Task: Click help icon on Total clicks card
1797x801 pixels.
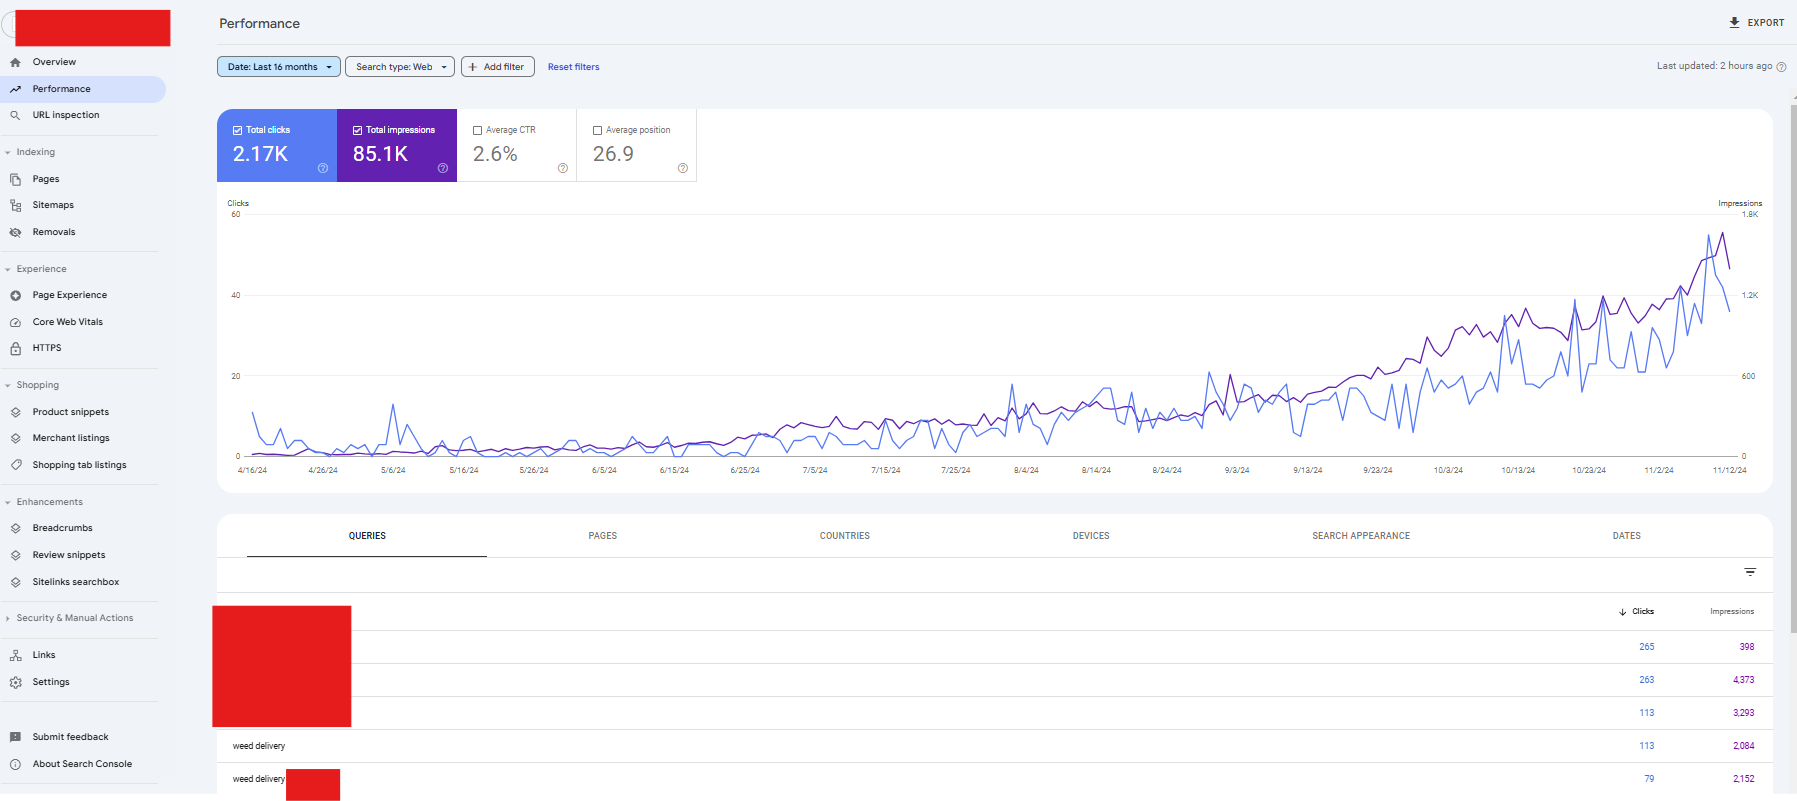Action: coord(323,168)
